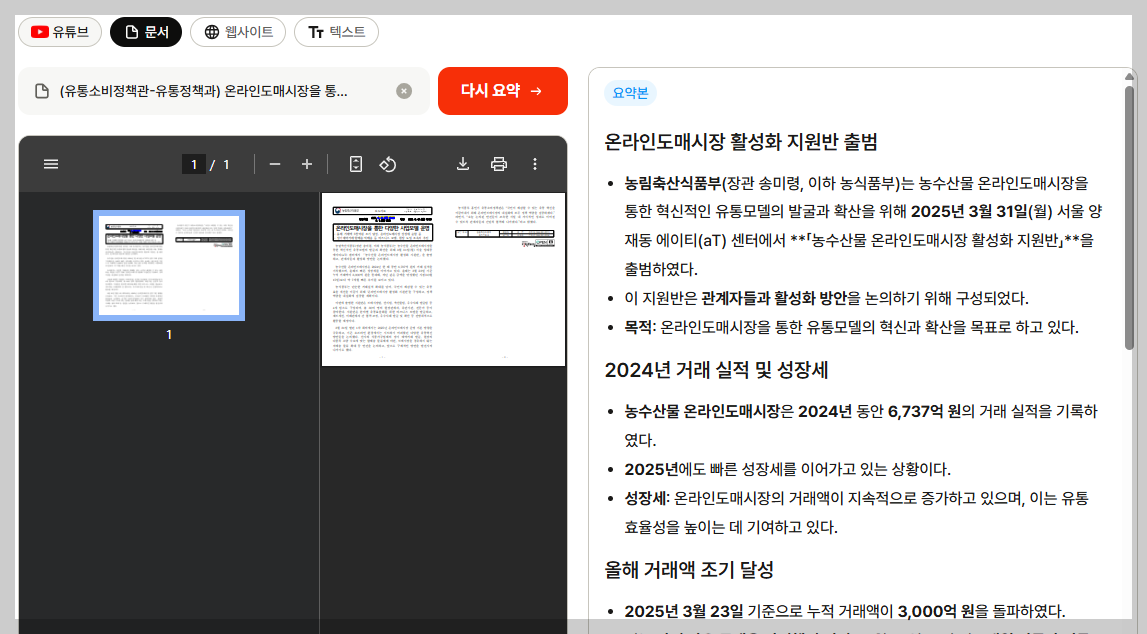Open the PDF sidebar menu
The image size is (1147, 634).
[50, 163]
